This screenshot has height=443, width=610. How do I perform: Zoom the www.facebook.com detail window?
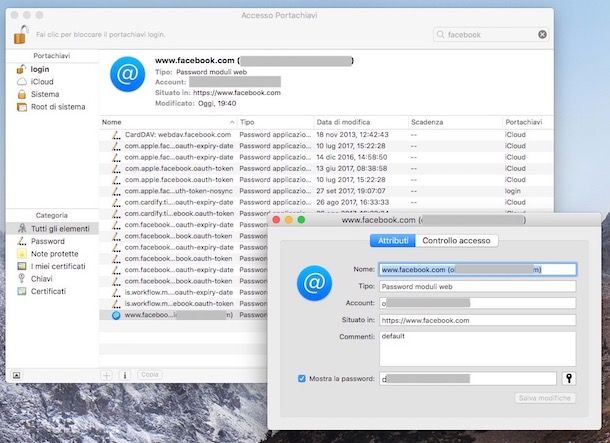click(301, 220)
